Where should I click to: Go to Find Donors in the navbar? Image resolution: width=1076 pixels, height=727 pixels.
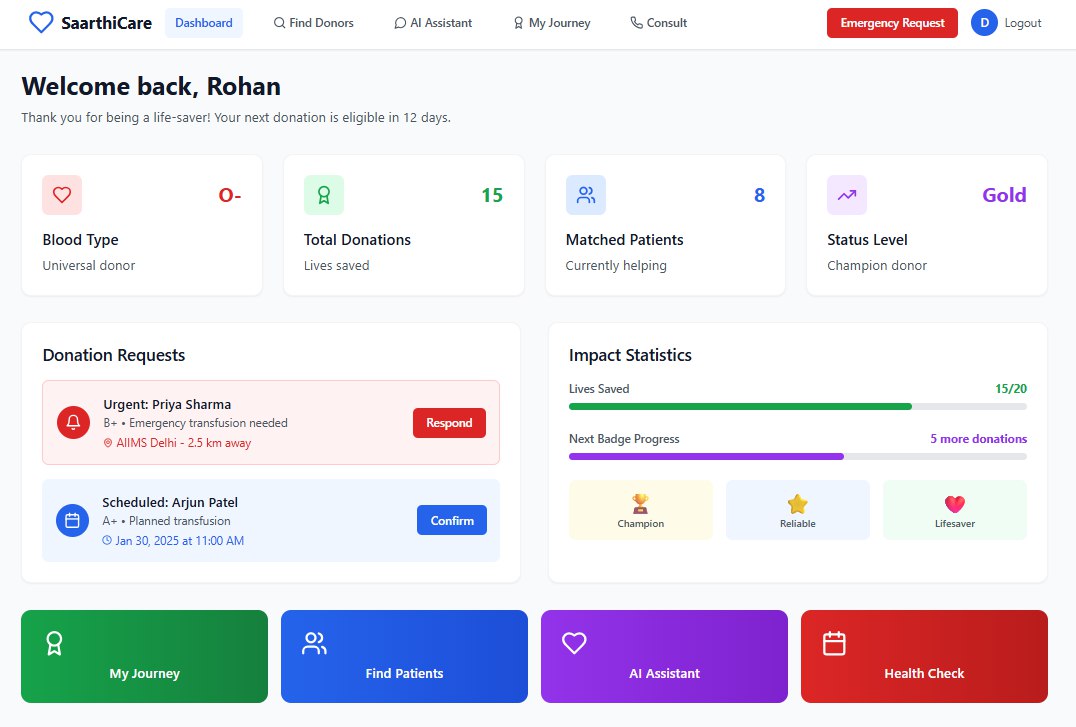(314, 23)
